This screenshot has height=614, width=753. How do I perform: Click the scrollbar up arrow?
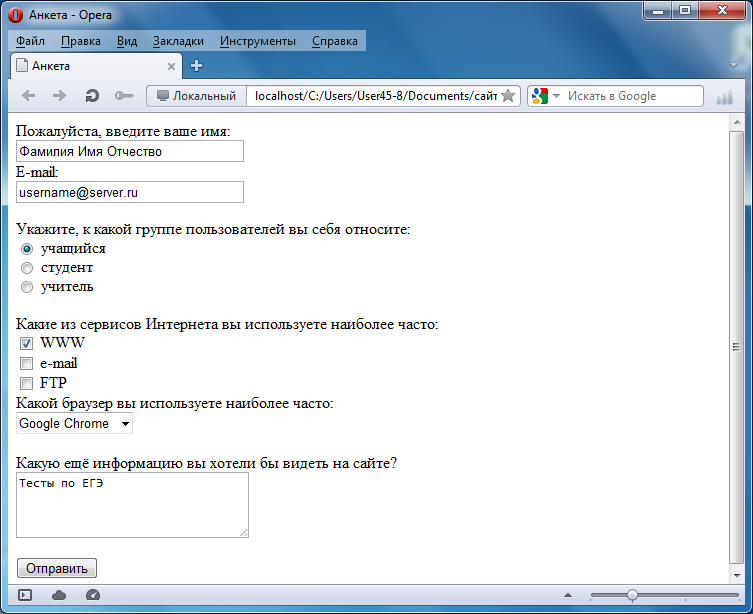tap(737, 122)
